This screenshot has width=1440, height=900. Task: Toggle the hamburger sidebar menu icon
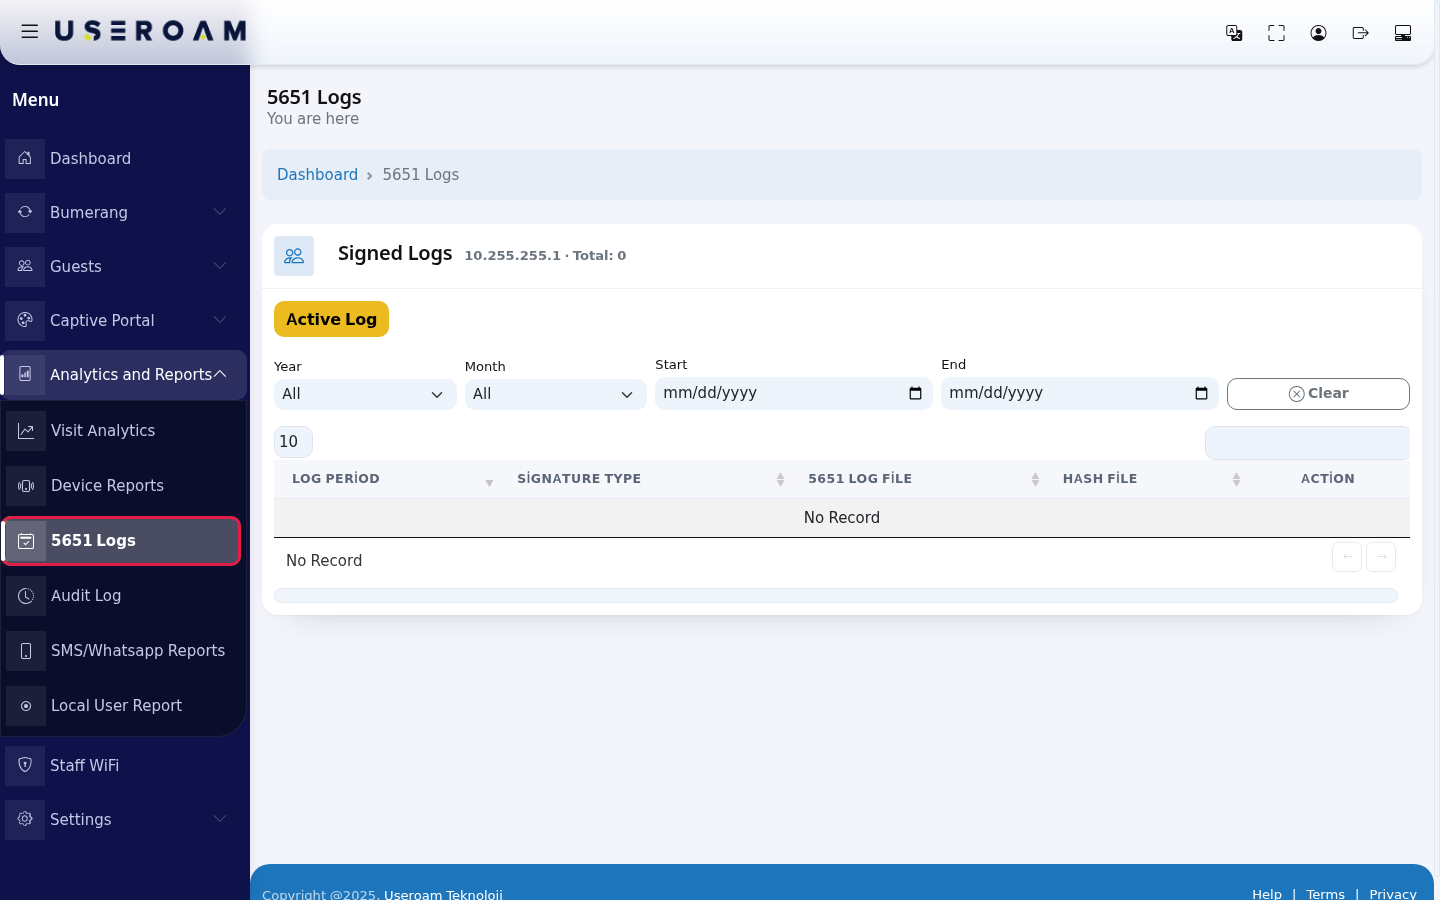[x=30, y=31]
